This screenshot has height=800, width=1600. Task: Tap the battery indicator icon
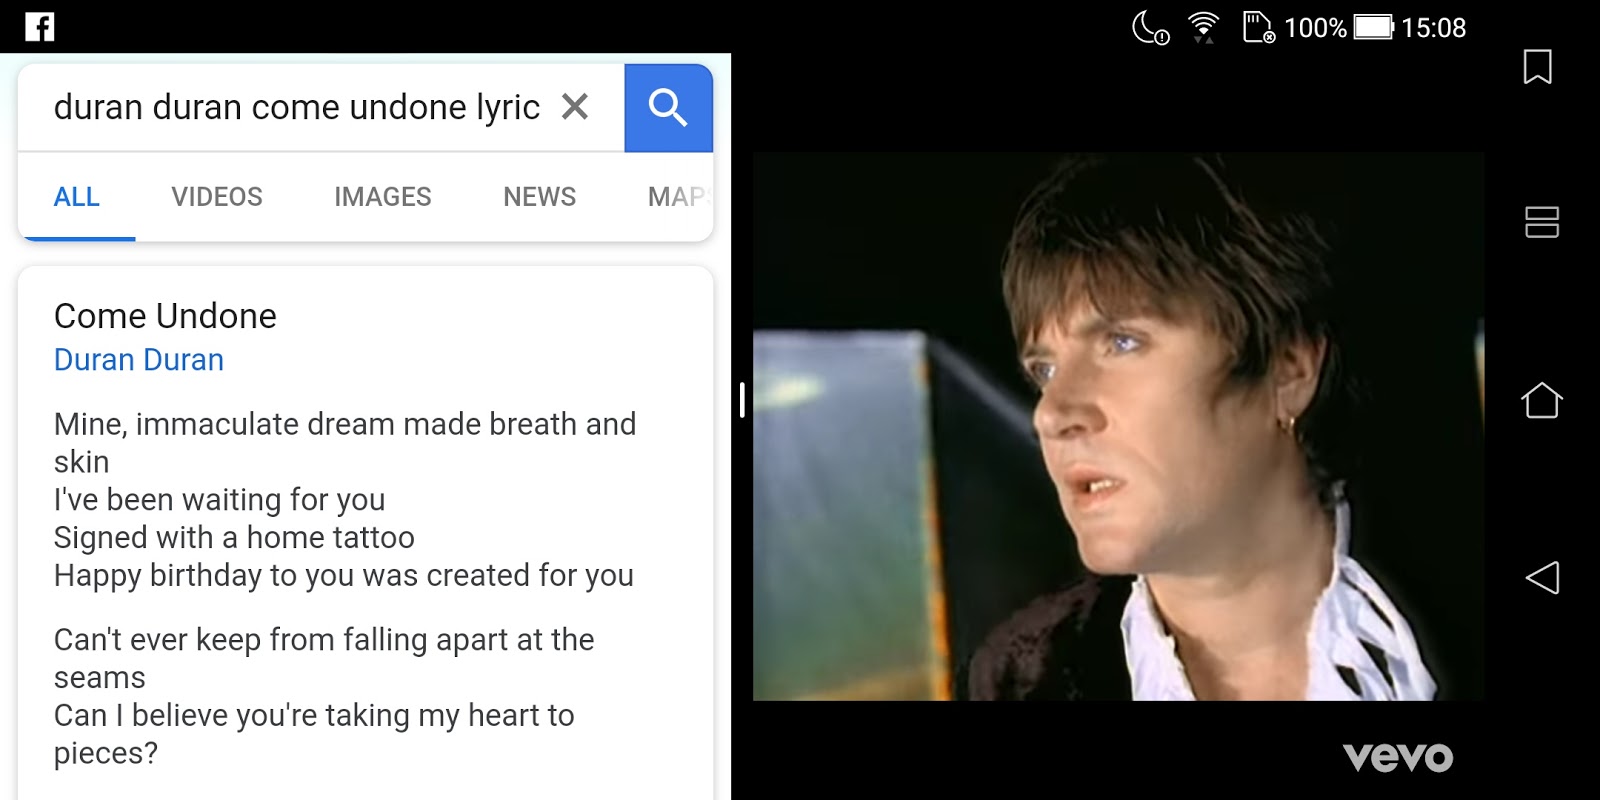tap(1374, 27)
